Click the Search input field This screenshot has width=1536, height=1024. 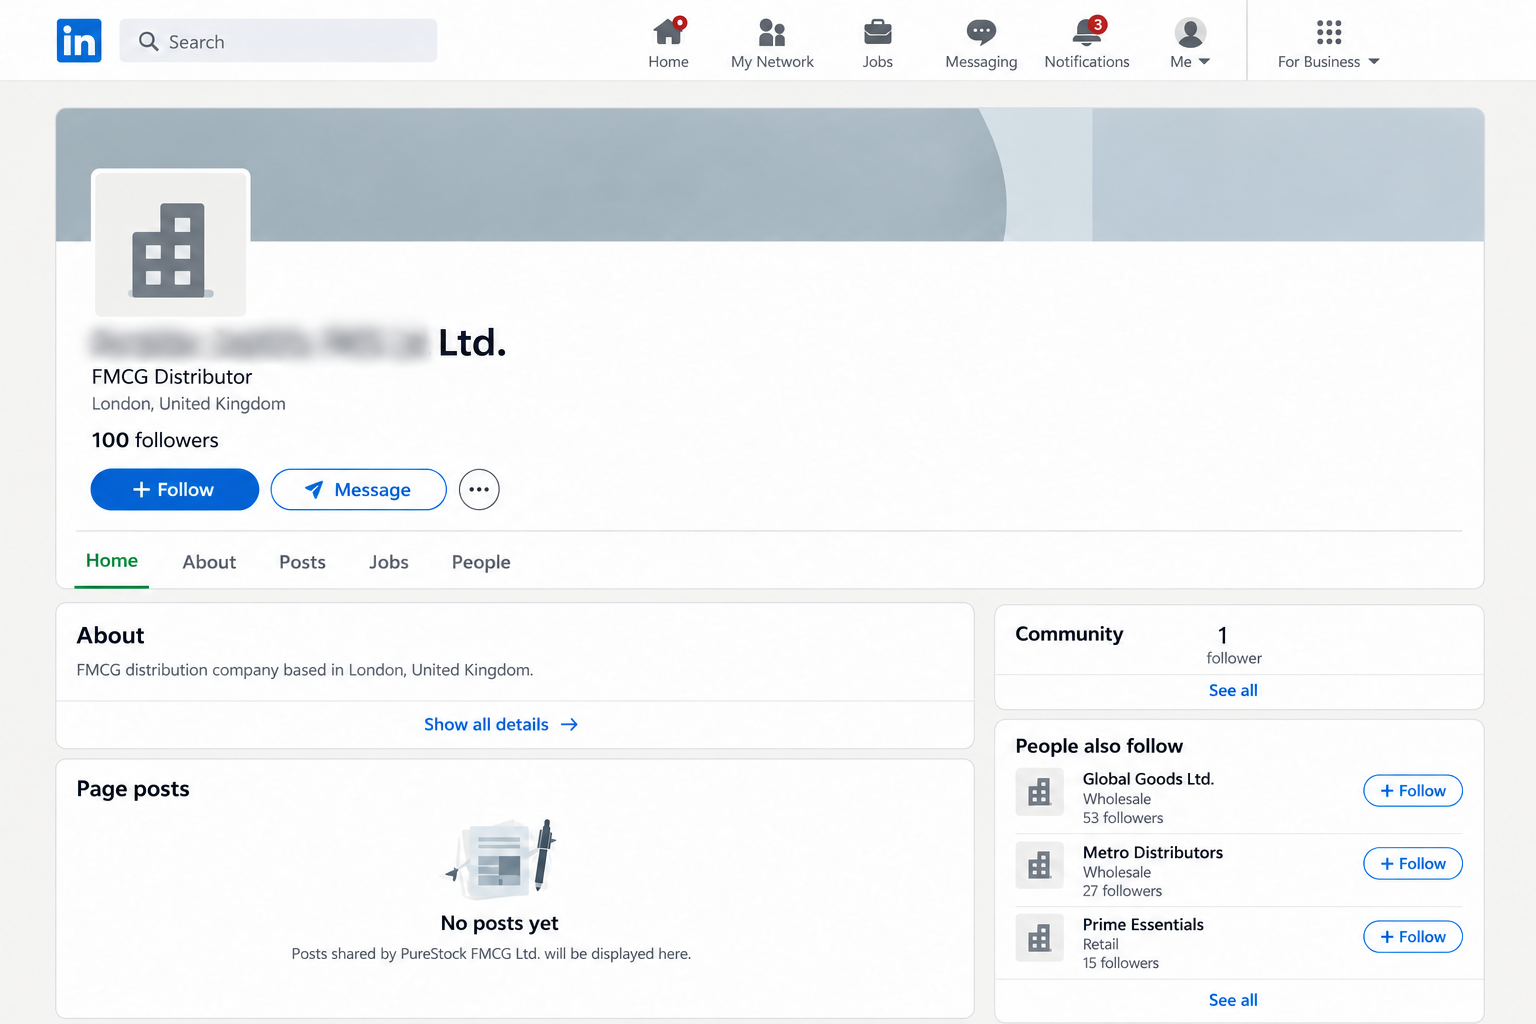click(x=278, y=41)
